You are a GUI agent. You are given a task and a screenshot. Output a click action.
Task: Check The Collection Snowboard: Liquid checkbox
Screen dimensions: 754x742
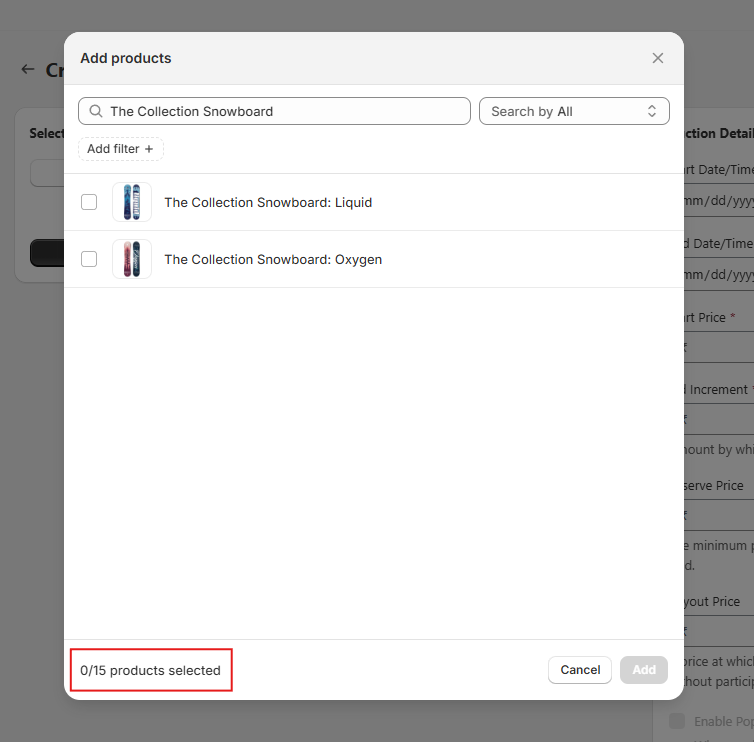click(x=89, y=202)
